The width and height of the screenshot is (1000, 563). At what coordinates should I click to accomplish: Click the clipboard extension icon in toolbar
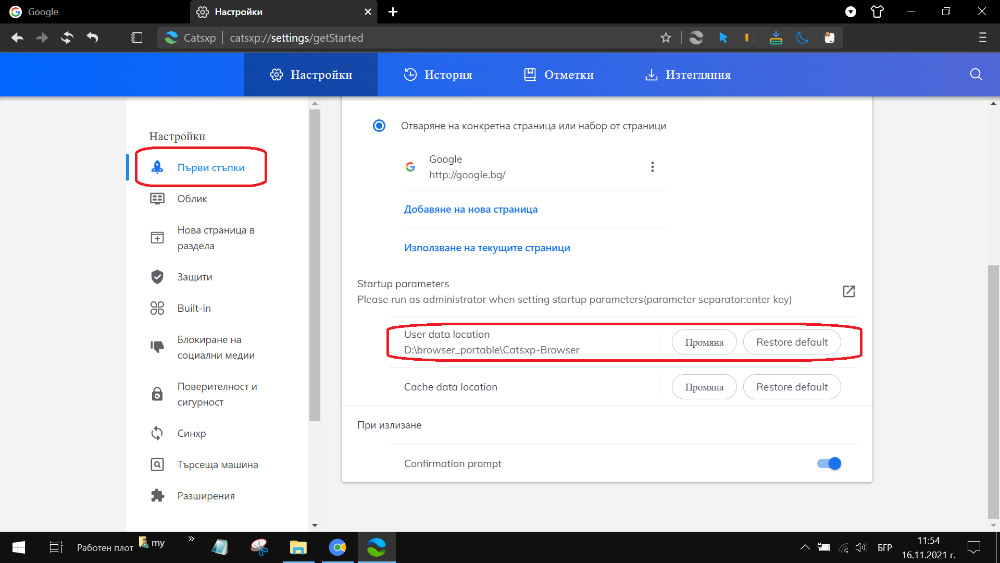click(x=829, y=38)
